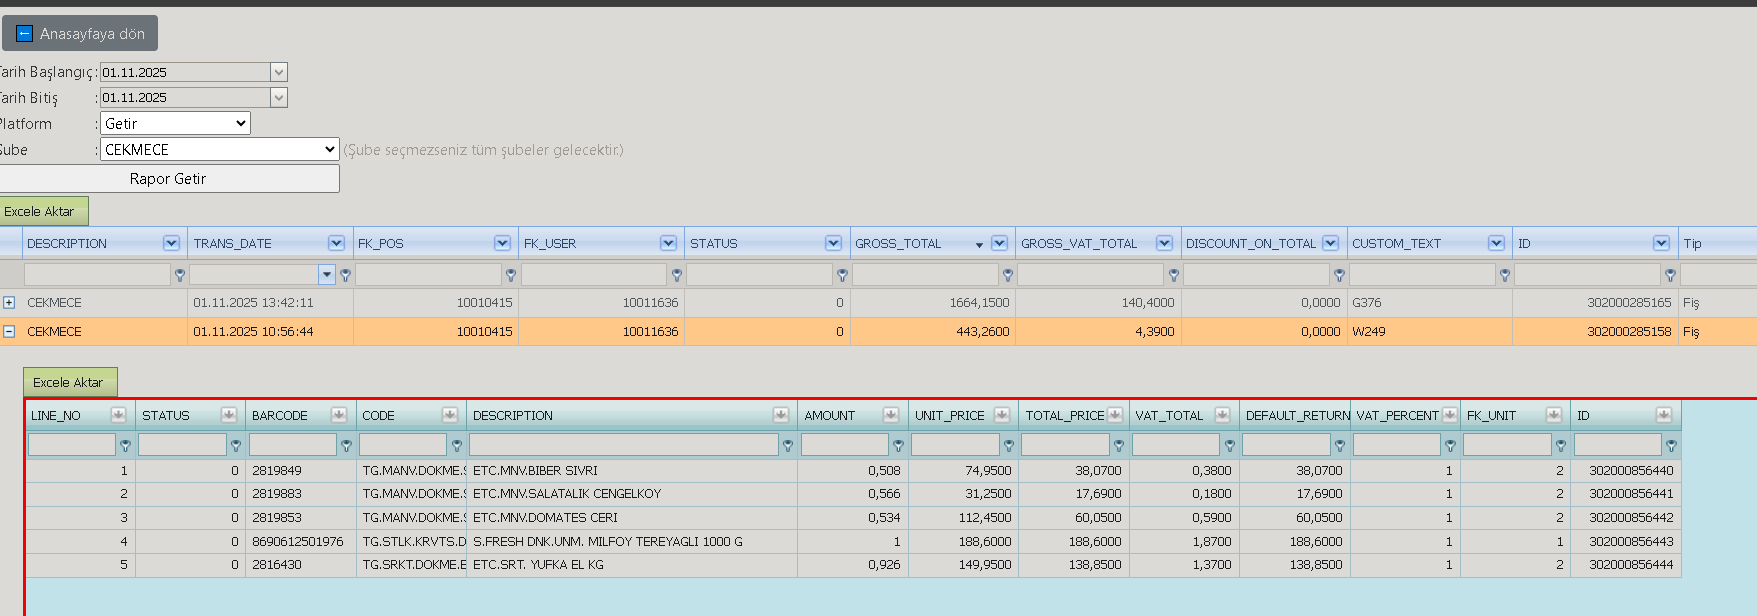
Task: Click filter funnel for GROSS_TOTAL column
Action: [x=1008, y=274]
